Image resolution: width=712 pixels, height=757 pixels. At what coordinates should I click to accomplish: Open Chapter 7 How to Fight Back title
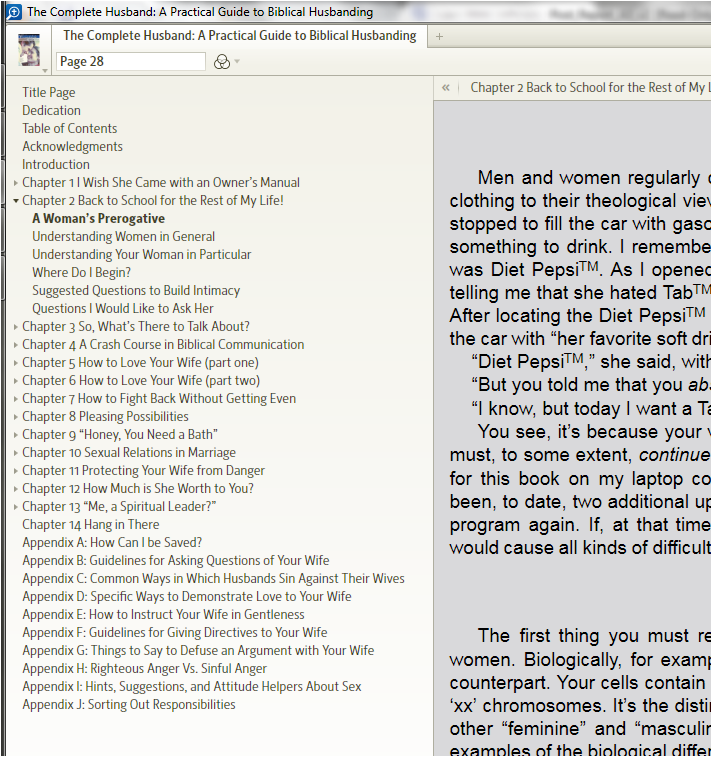click(159, 399)
